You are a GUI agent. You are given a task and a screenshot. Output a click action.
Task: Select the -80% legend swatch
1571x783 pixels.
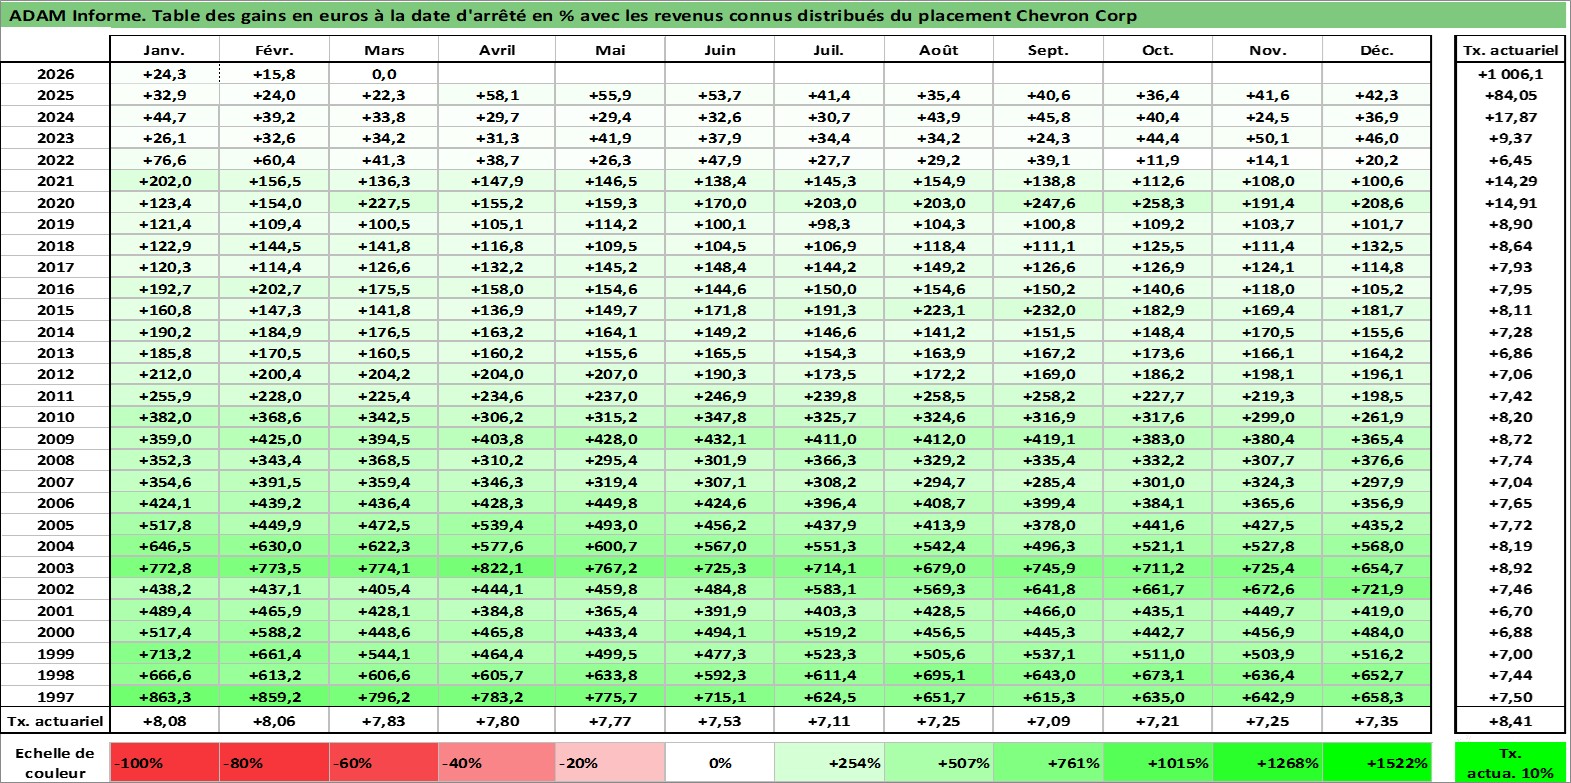click(x=274, y=763)
